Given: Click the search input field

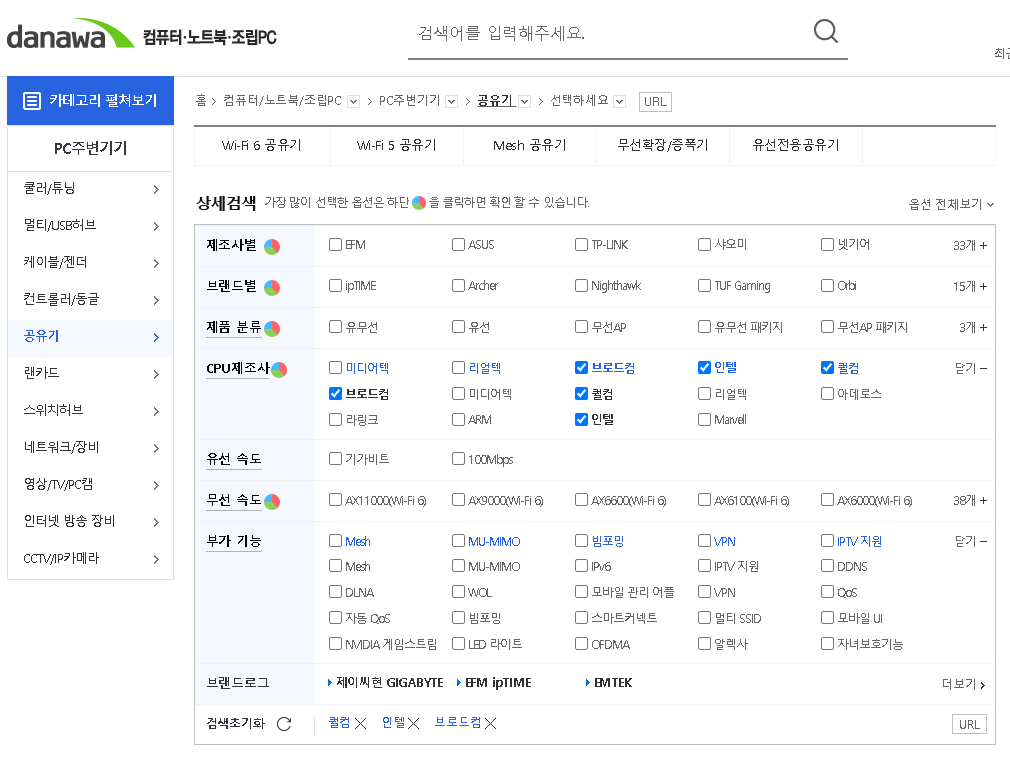Looking at the screenshot, I should click(609, 33).
